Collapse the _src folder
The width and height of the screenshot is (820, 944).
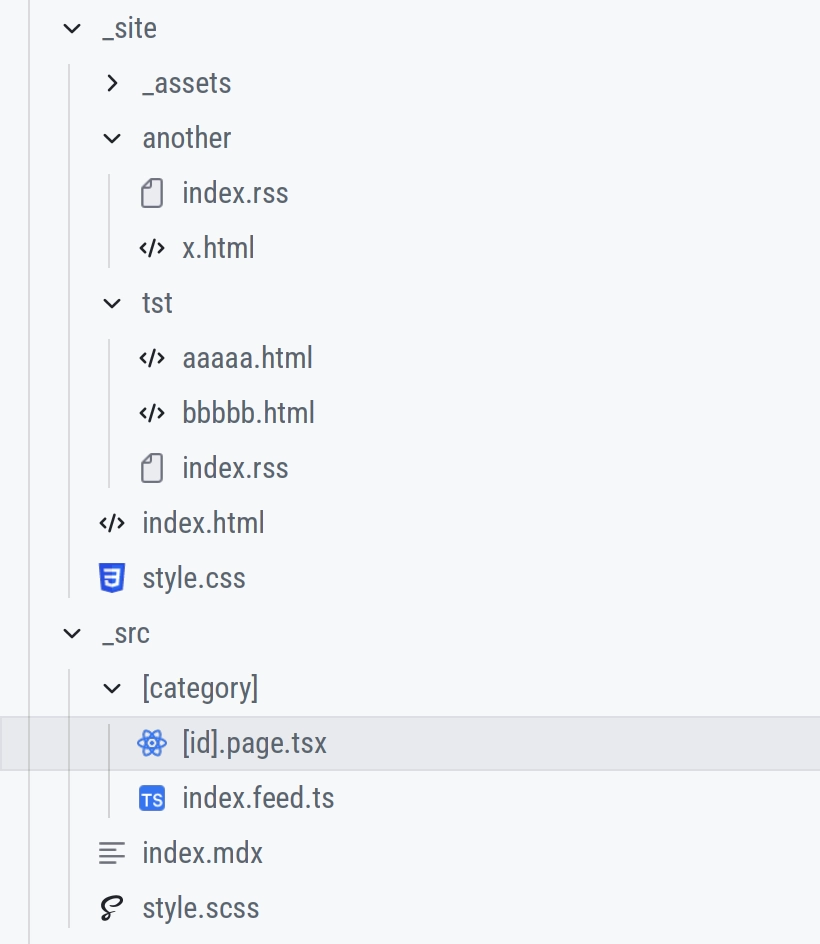tap(72, 633)
